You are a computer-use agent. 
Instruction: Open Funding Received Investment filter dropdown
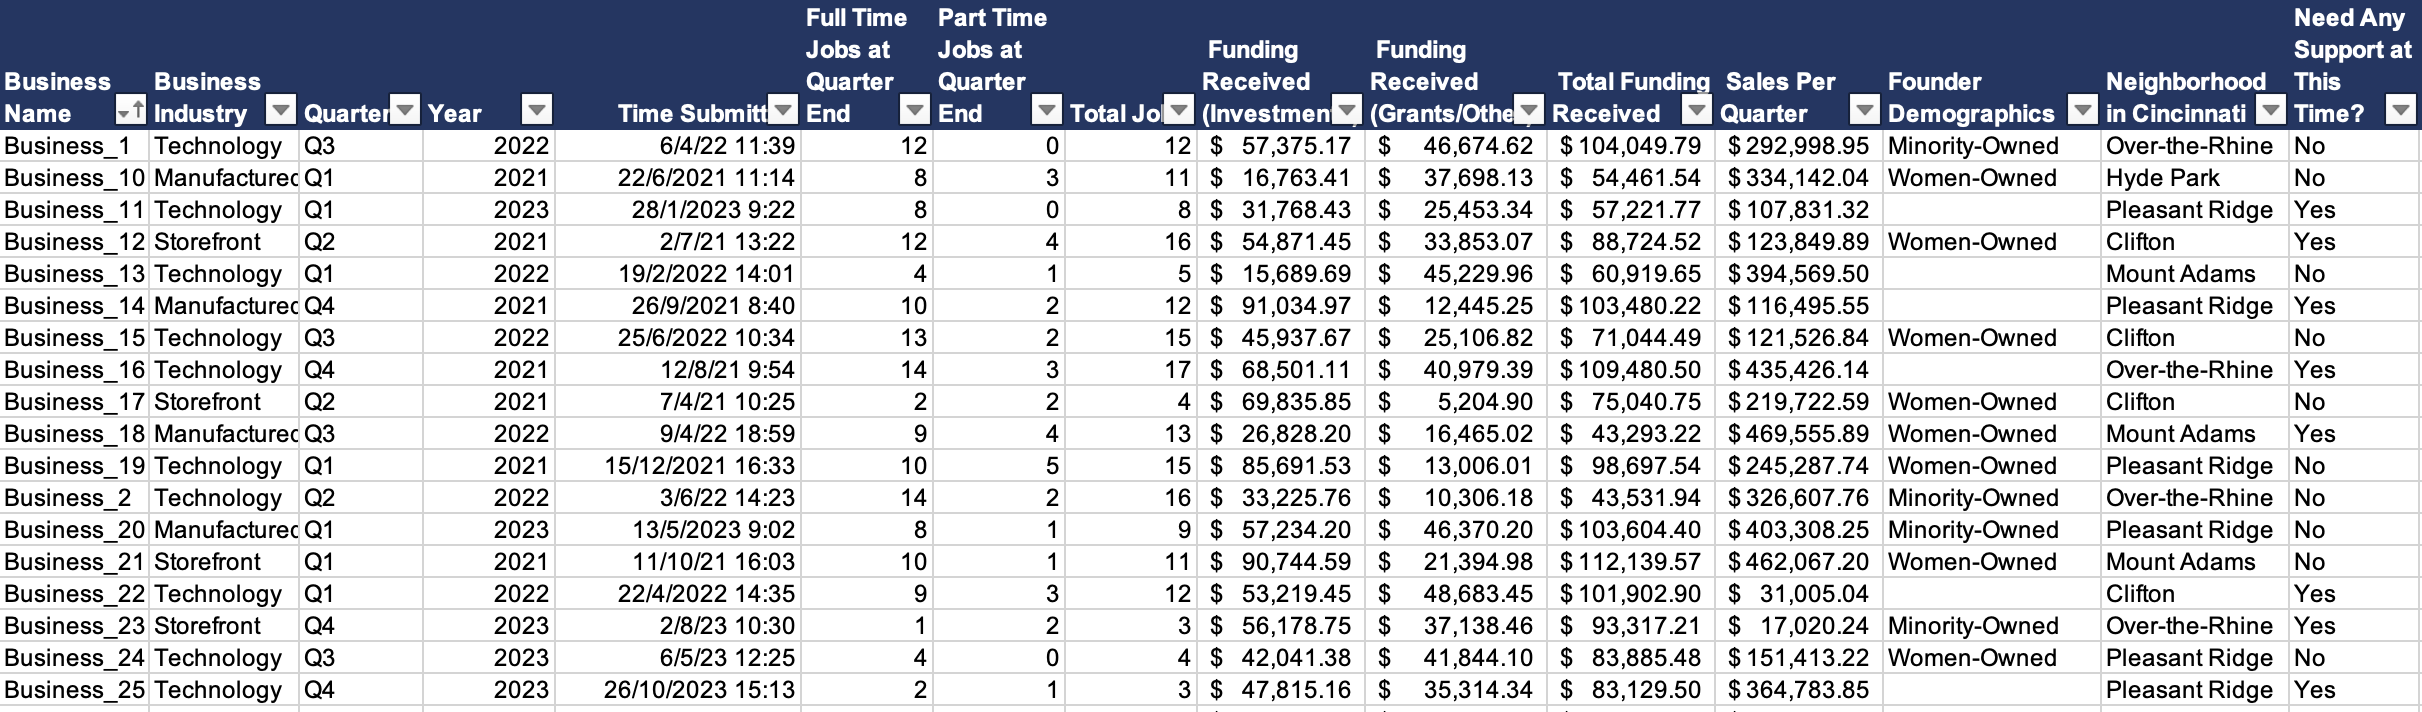click(x=1348, y=110)
